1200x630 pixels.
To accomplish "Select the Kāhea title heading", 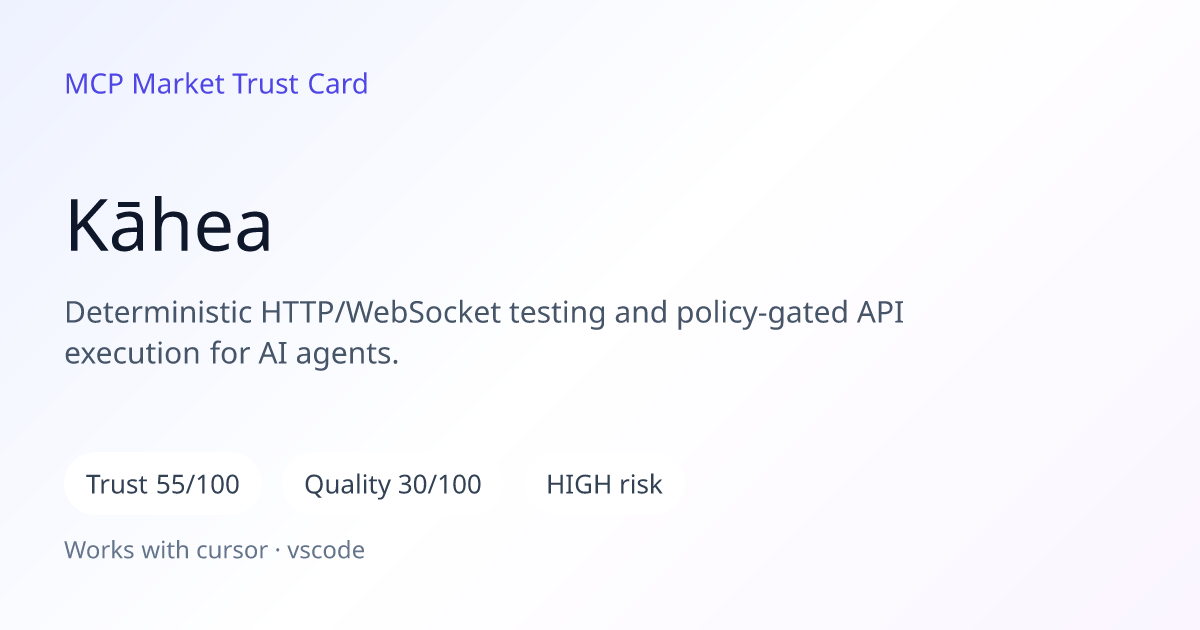I will pos(169,226).
